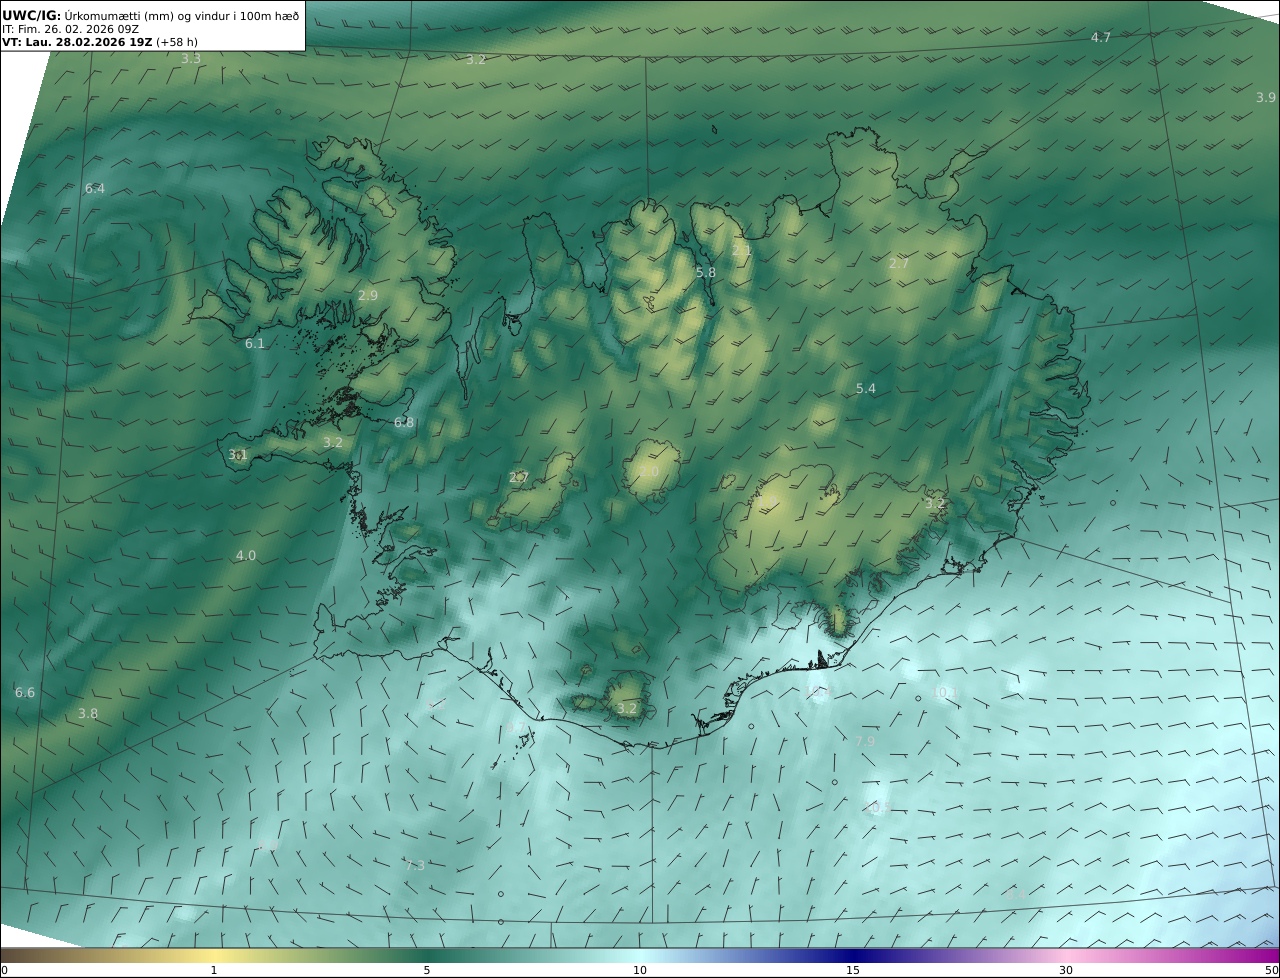Click the 3.9 value on the map

point(1266,97)
